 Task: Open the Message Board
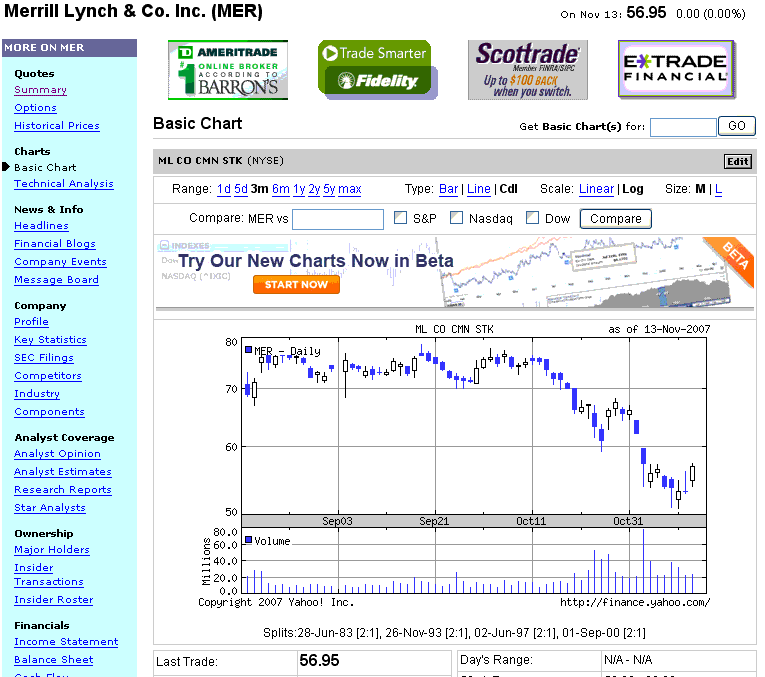tap(57, 280)
